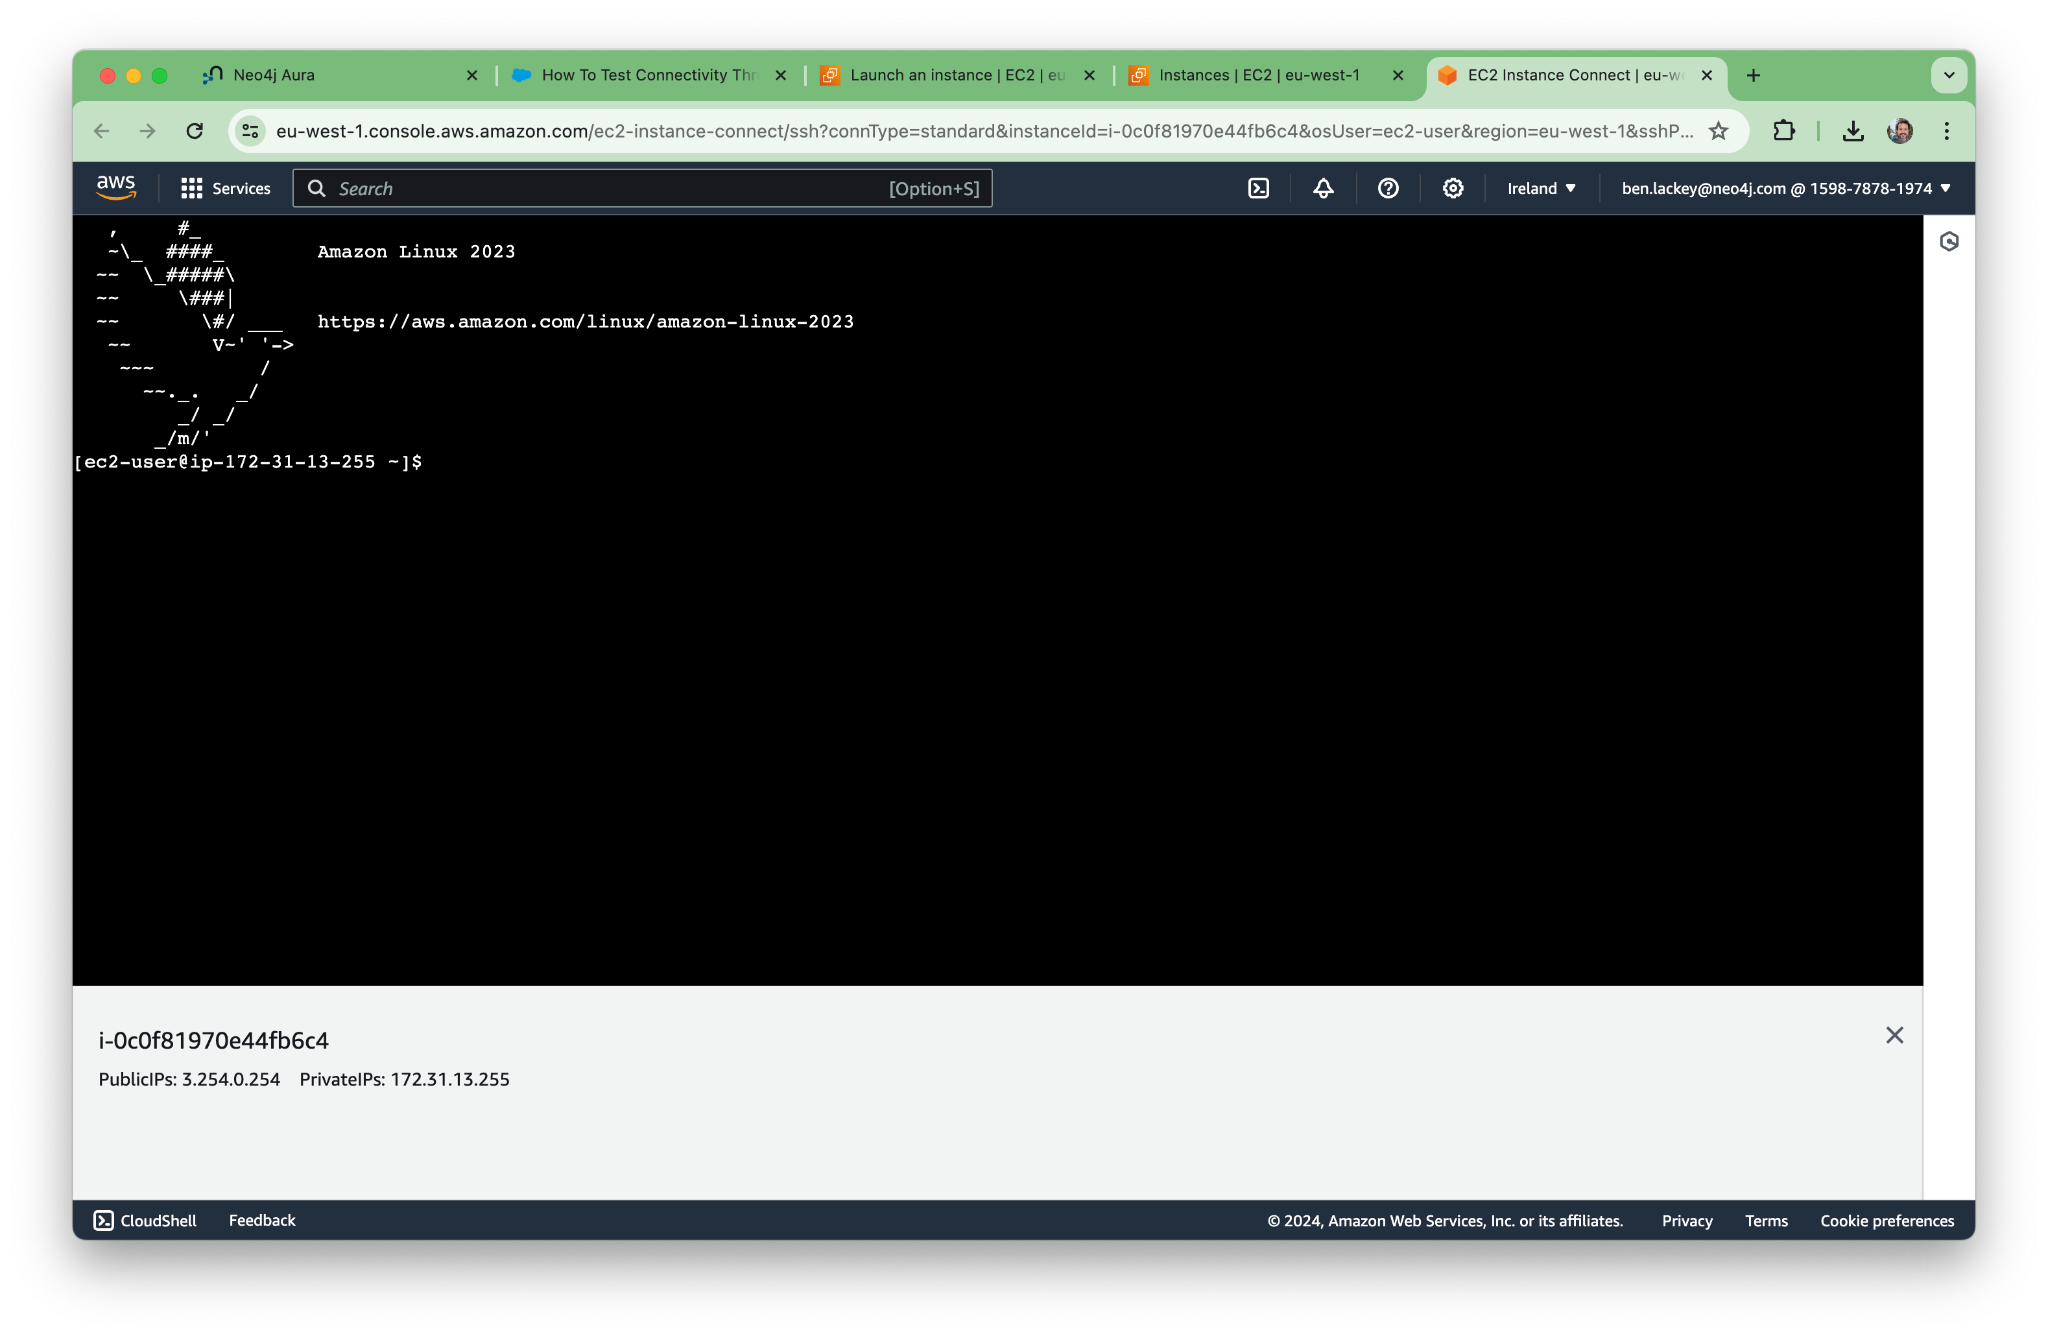Image resolution: width=2048 pixels, height=1336 pixels.
Task: Open the Chrome profile avatar
Action: 1900,131
